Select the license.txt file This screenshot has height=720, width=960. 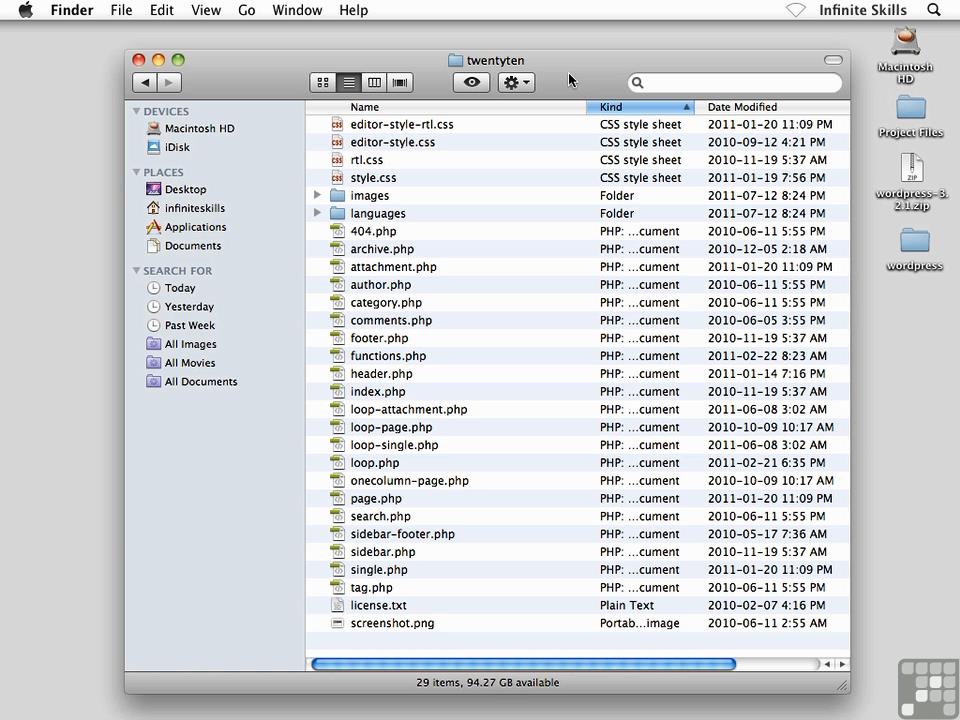(577, 605)
